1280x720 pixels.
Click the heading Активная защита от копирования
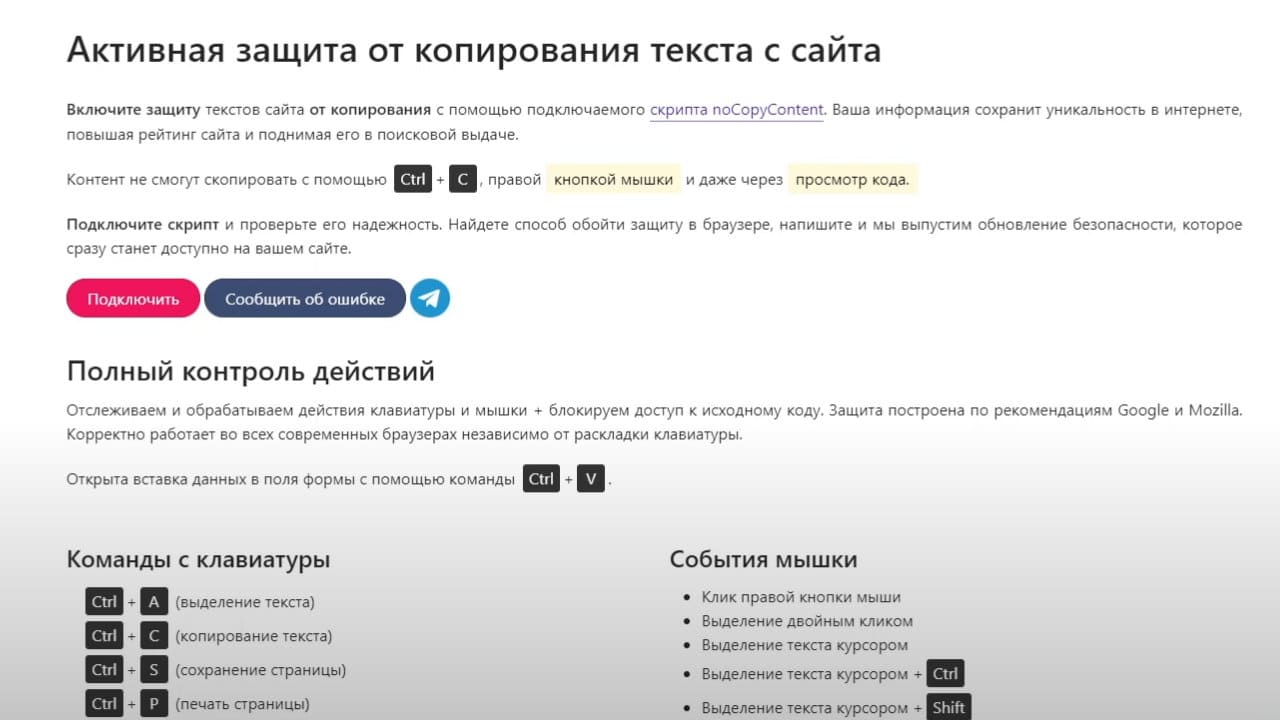click(474, 49)
